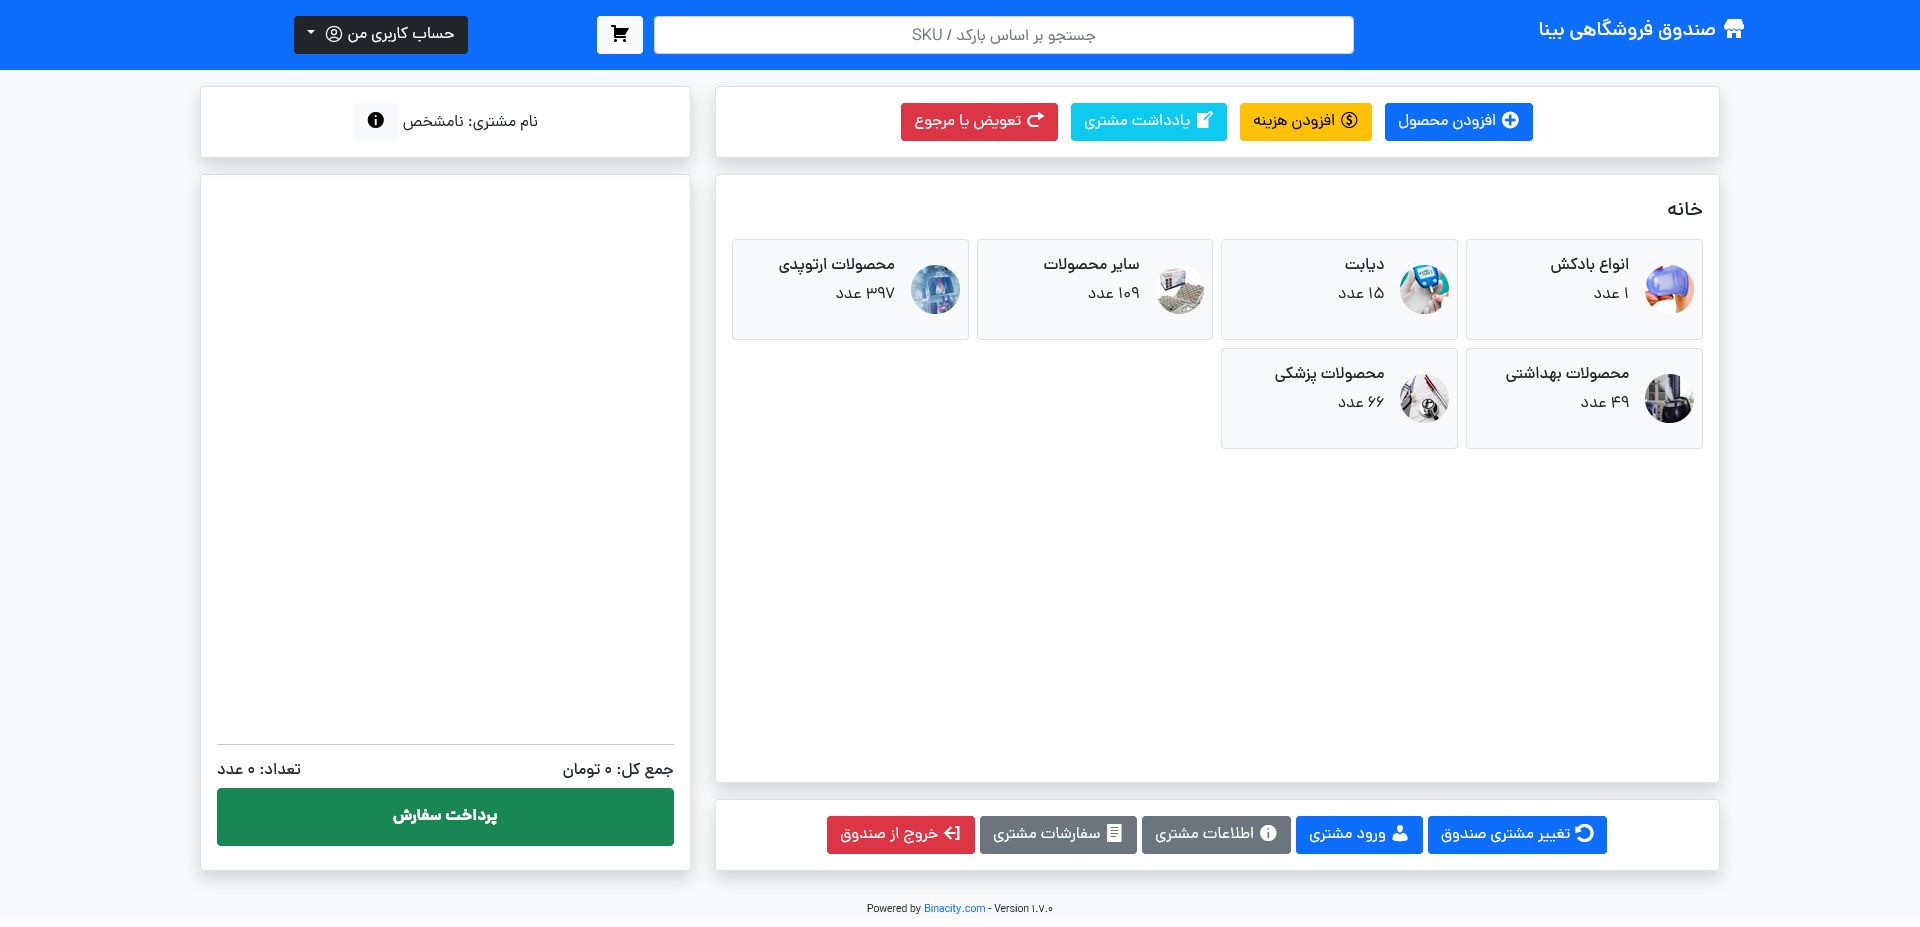Image resolution: width=1920 pixels, height=927 pixels.
Task: Open the Diabetes category image
Action: [1424, 289]
